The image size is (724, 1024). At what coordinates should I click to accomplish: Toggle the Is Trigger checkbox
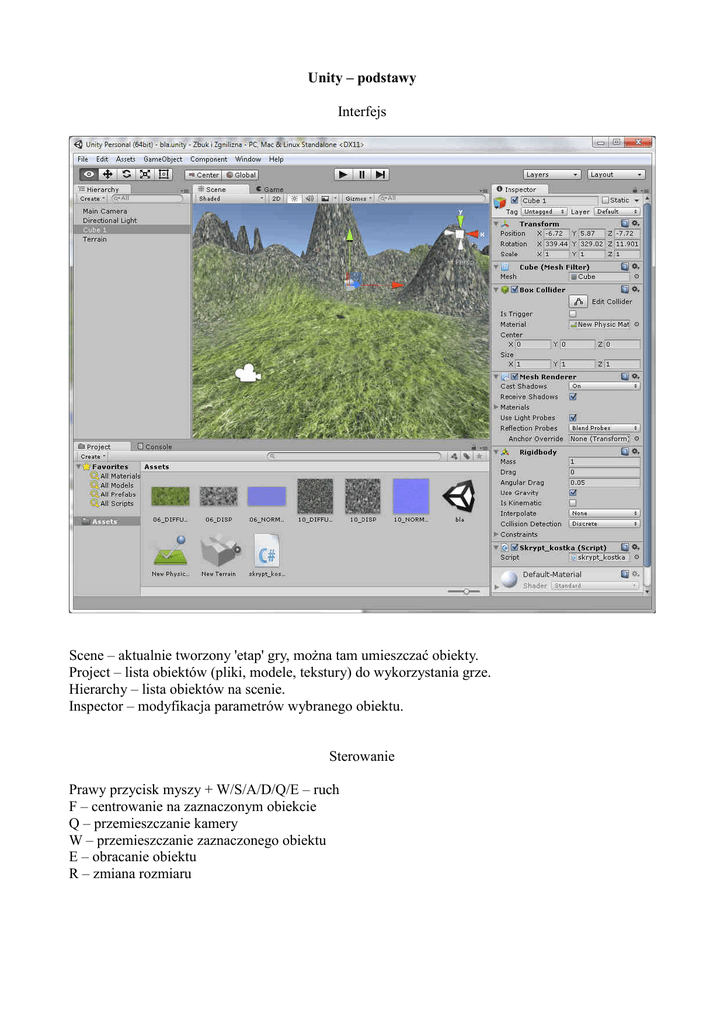(x=573, y=314)
